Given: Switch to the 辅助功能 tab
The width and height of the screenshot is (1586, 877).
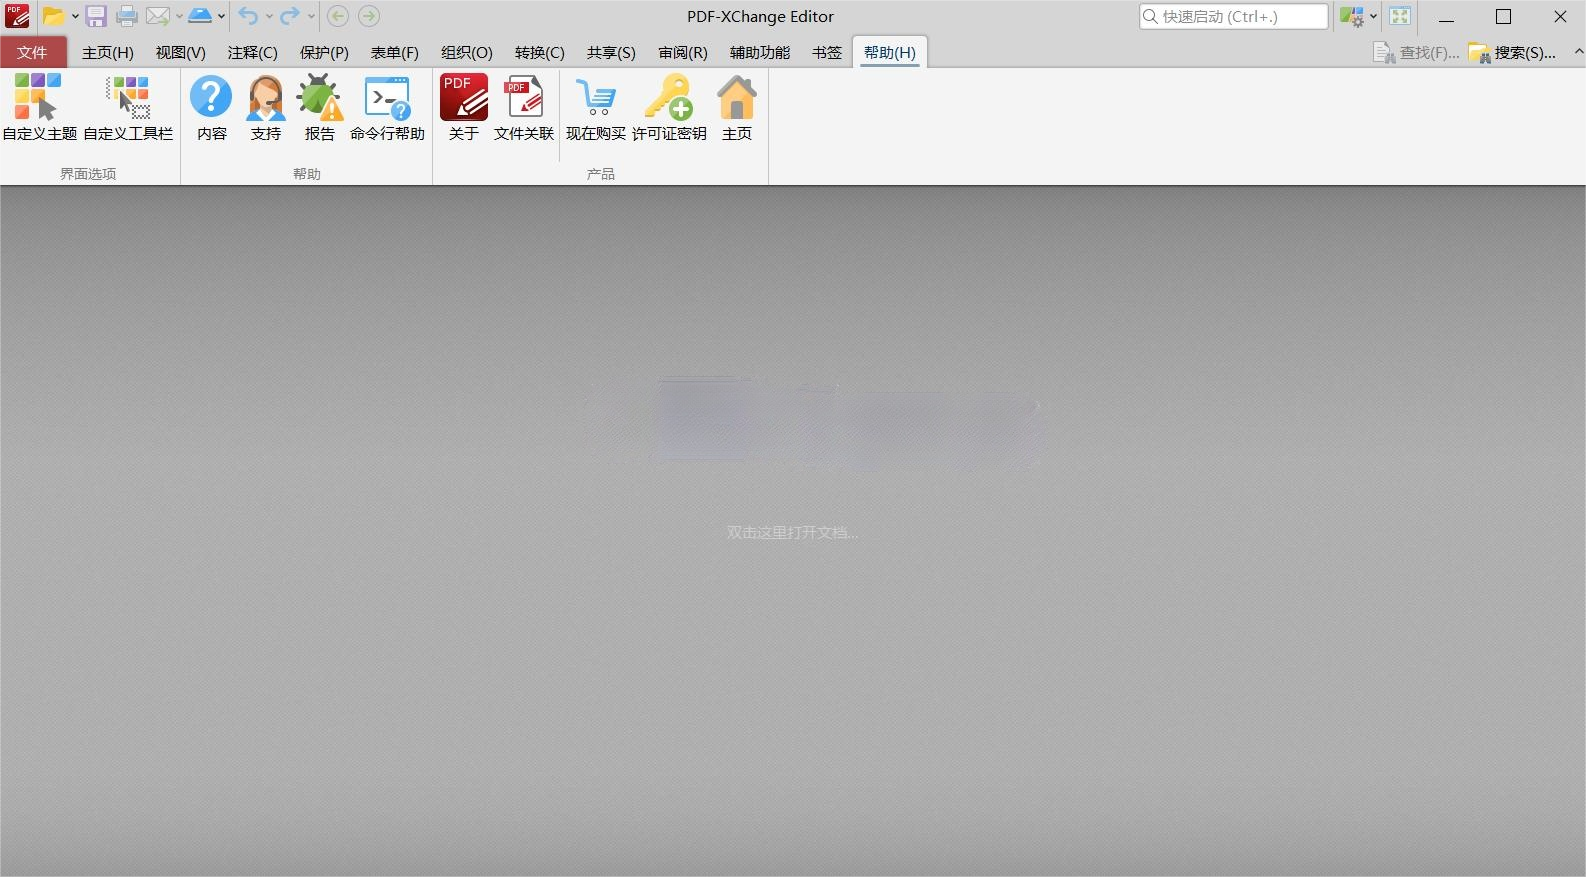Looking at the screenshot, I should (x=760, y=53).
